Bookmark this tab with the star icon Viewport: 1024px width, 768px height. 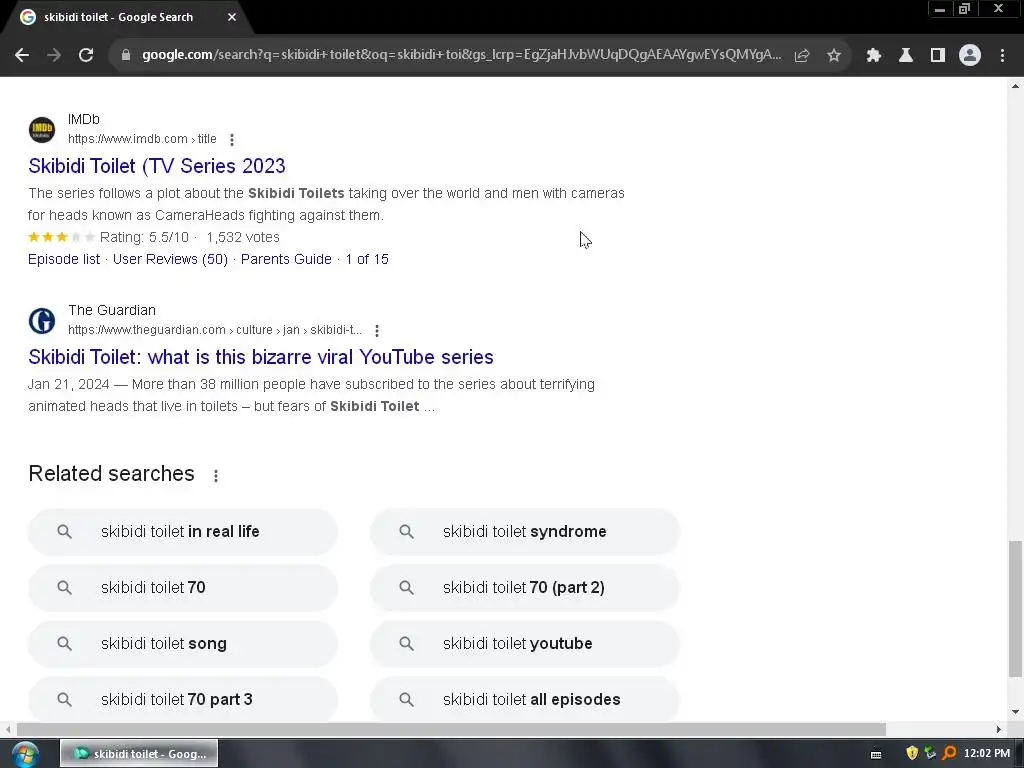coord(834,56)
